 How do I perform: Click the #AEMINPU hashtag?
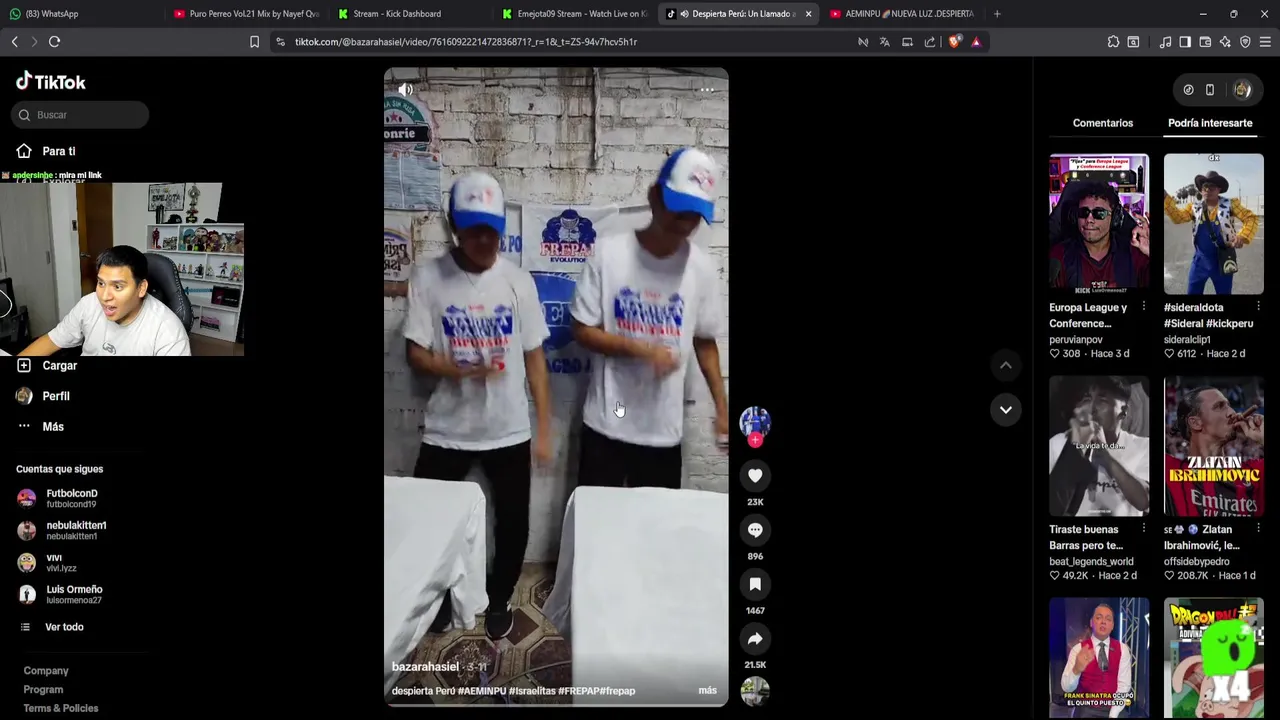tap(481, 691)
